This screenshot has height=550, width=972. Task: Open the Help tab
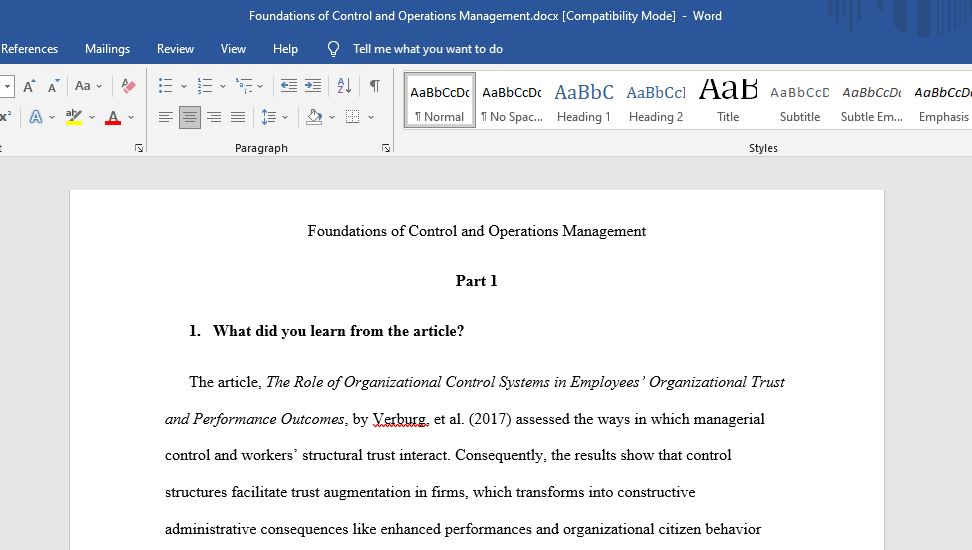285,49
